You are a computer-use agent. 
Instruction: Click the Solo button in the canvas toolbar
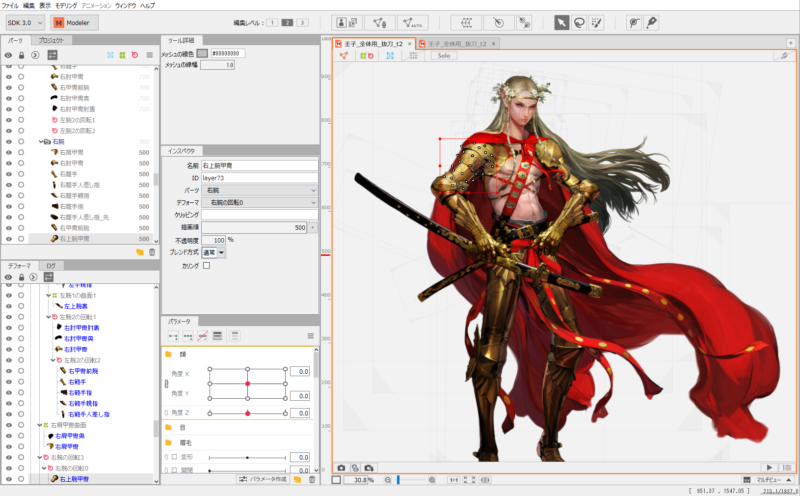(444, 56)
